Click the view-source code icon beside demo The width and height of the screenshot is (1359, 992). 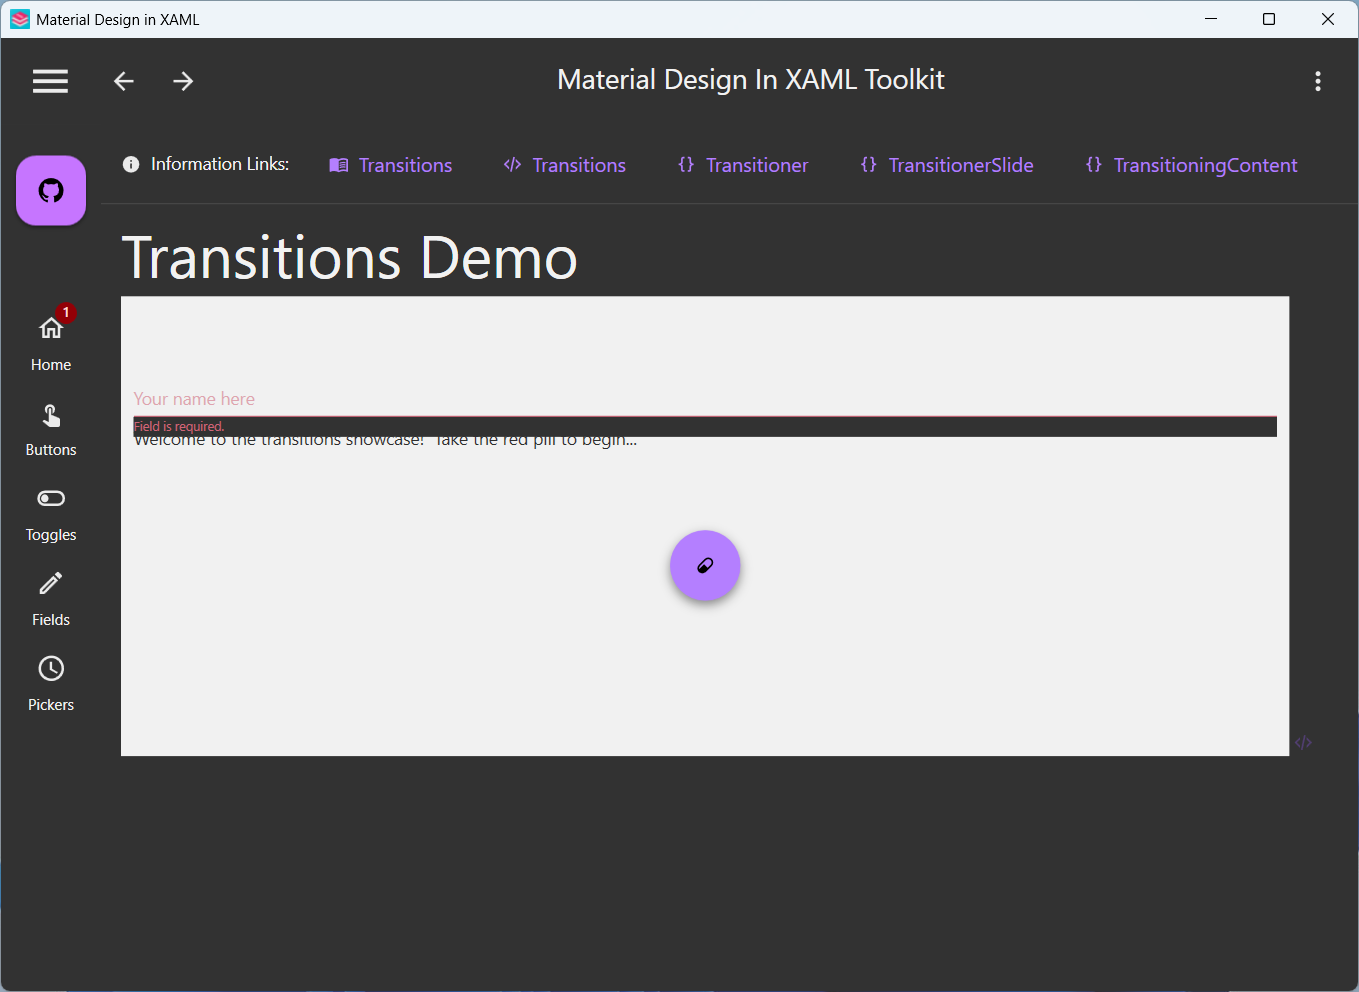coord(1303,743)
